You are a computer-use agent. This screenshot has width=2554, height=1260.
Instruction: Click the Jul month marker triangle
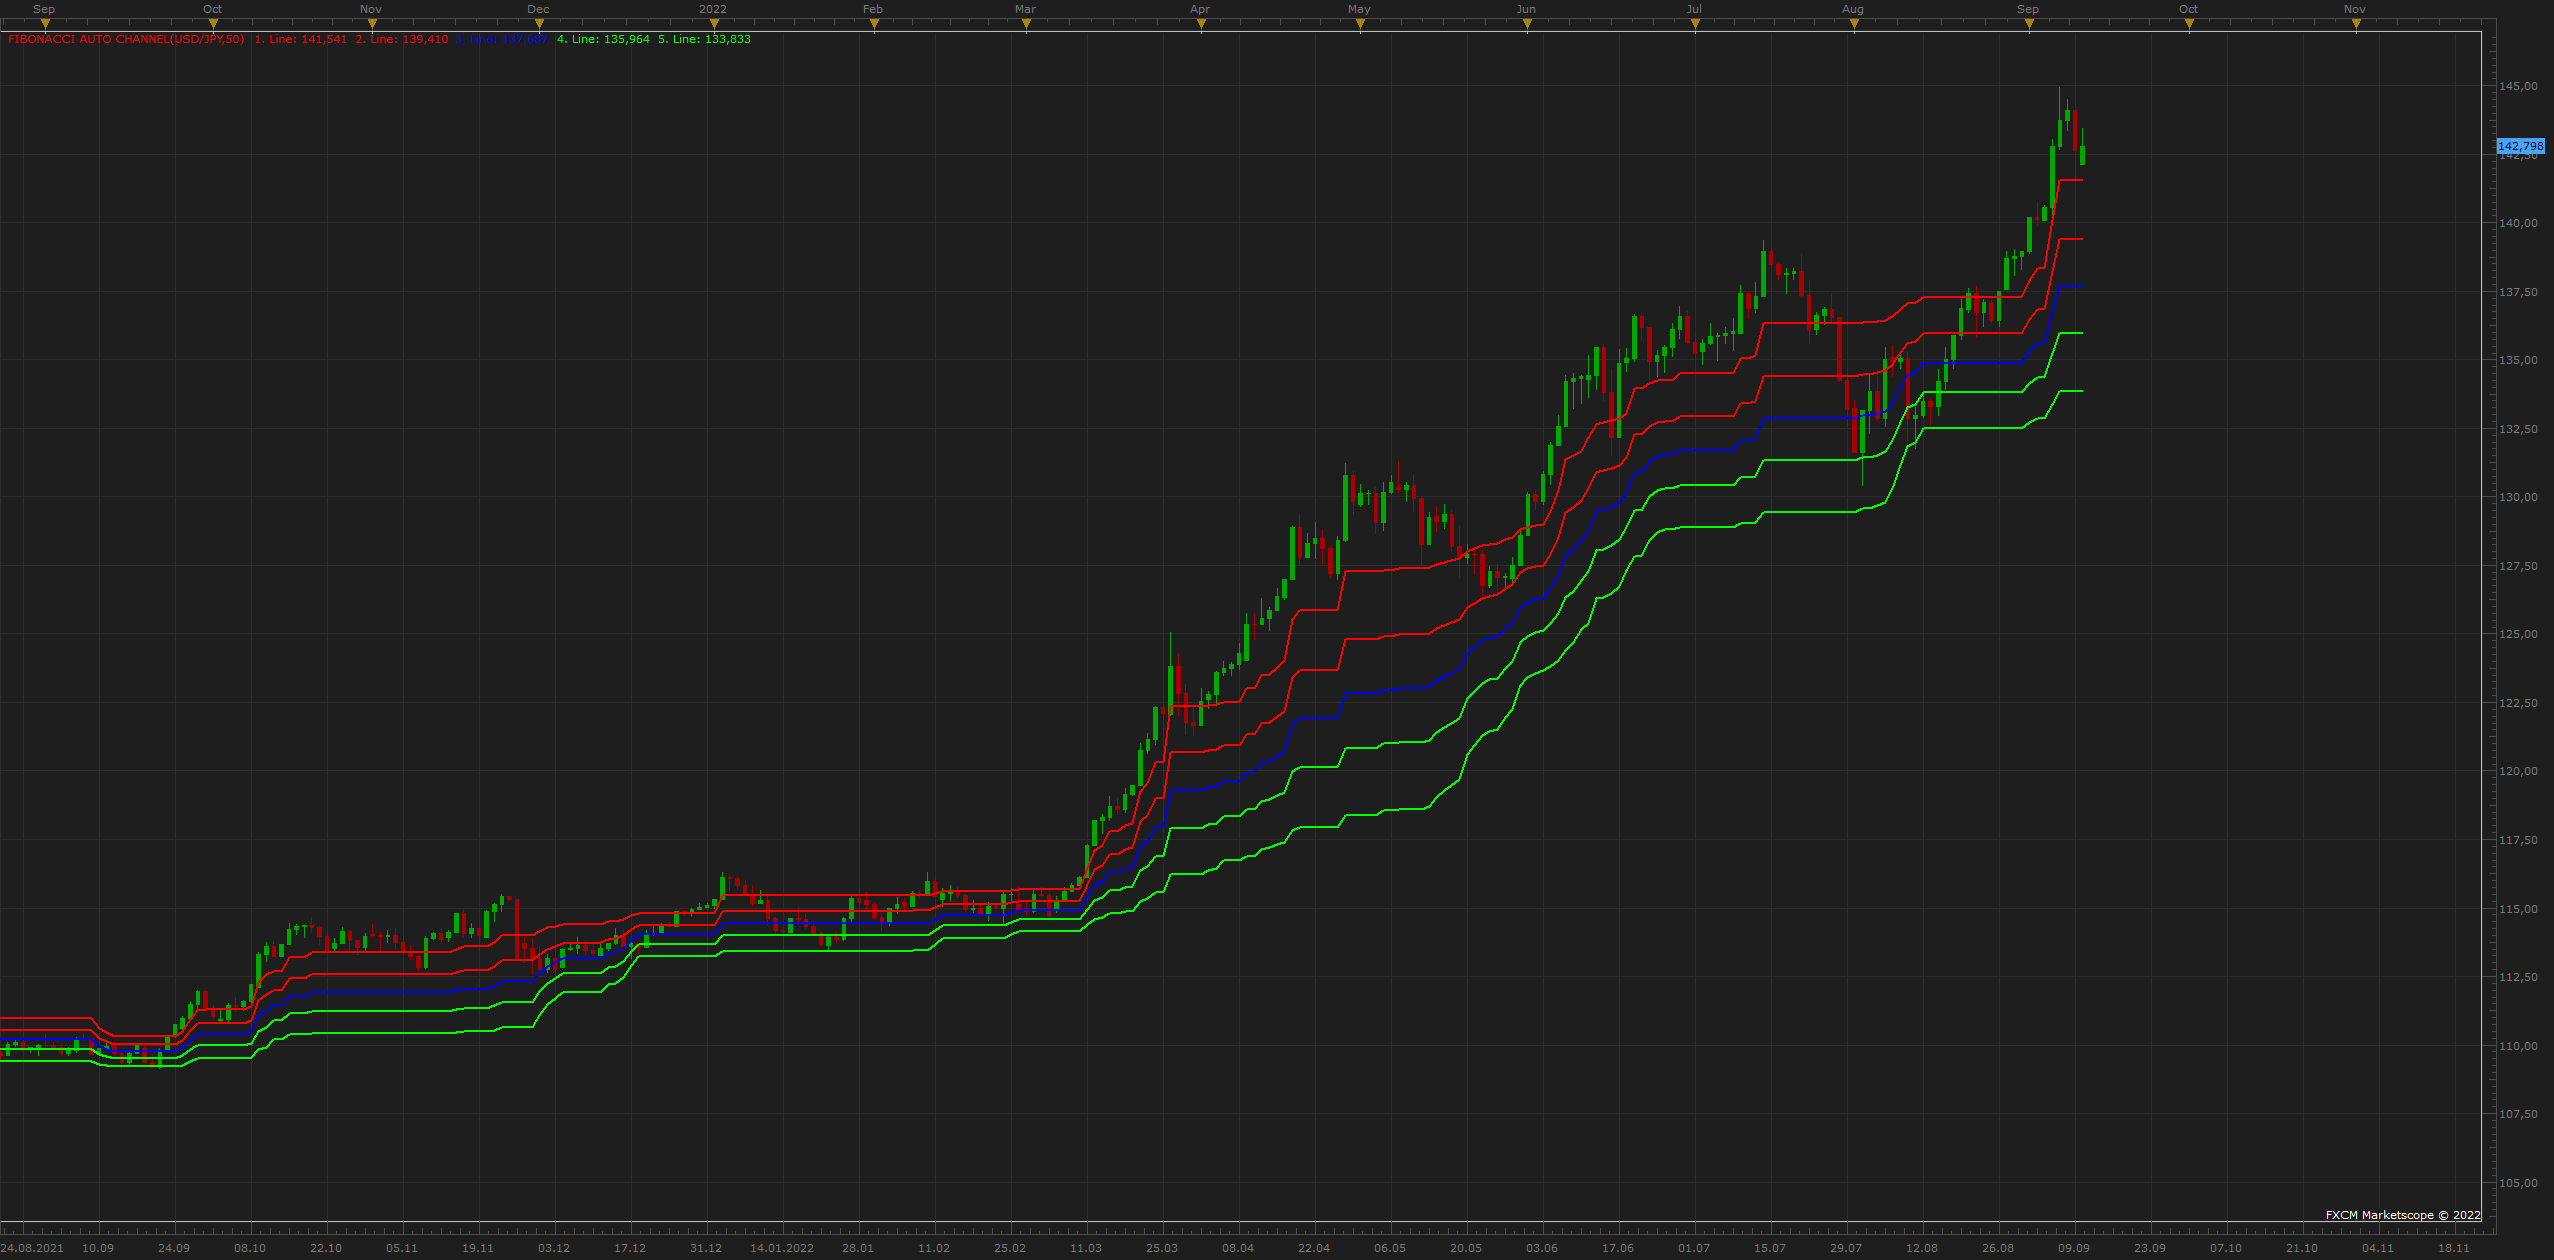coord(1695,24)
